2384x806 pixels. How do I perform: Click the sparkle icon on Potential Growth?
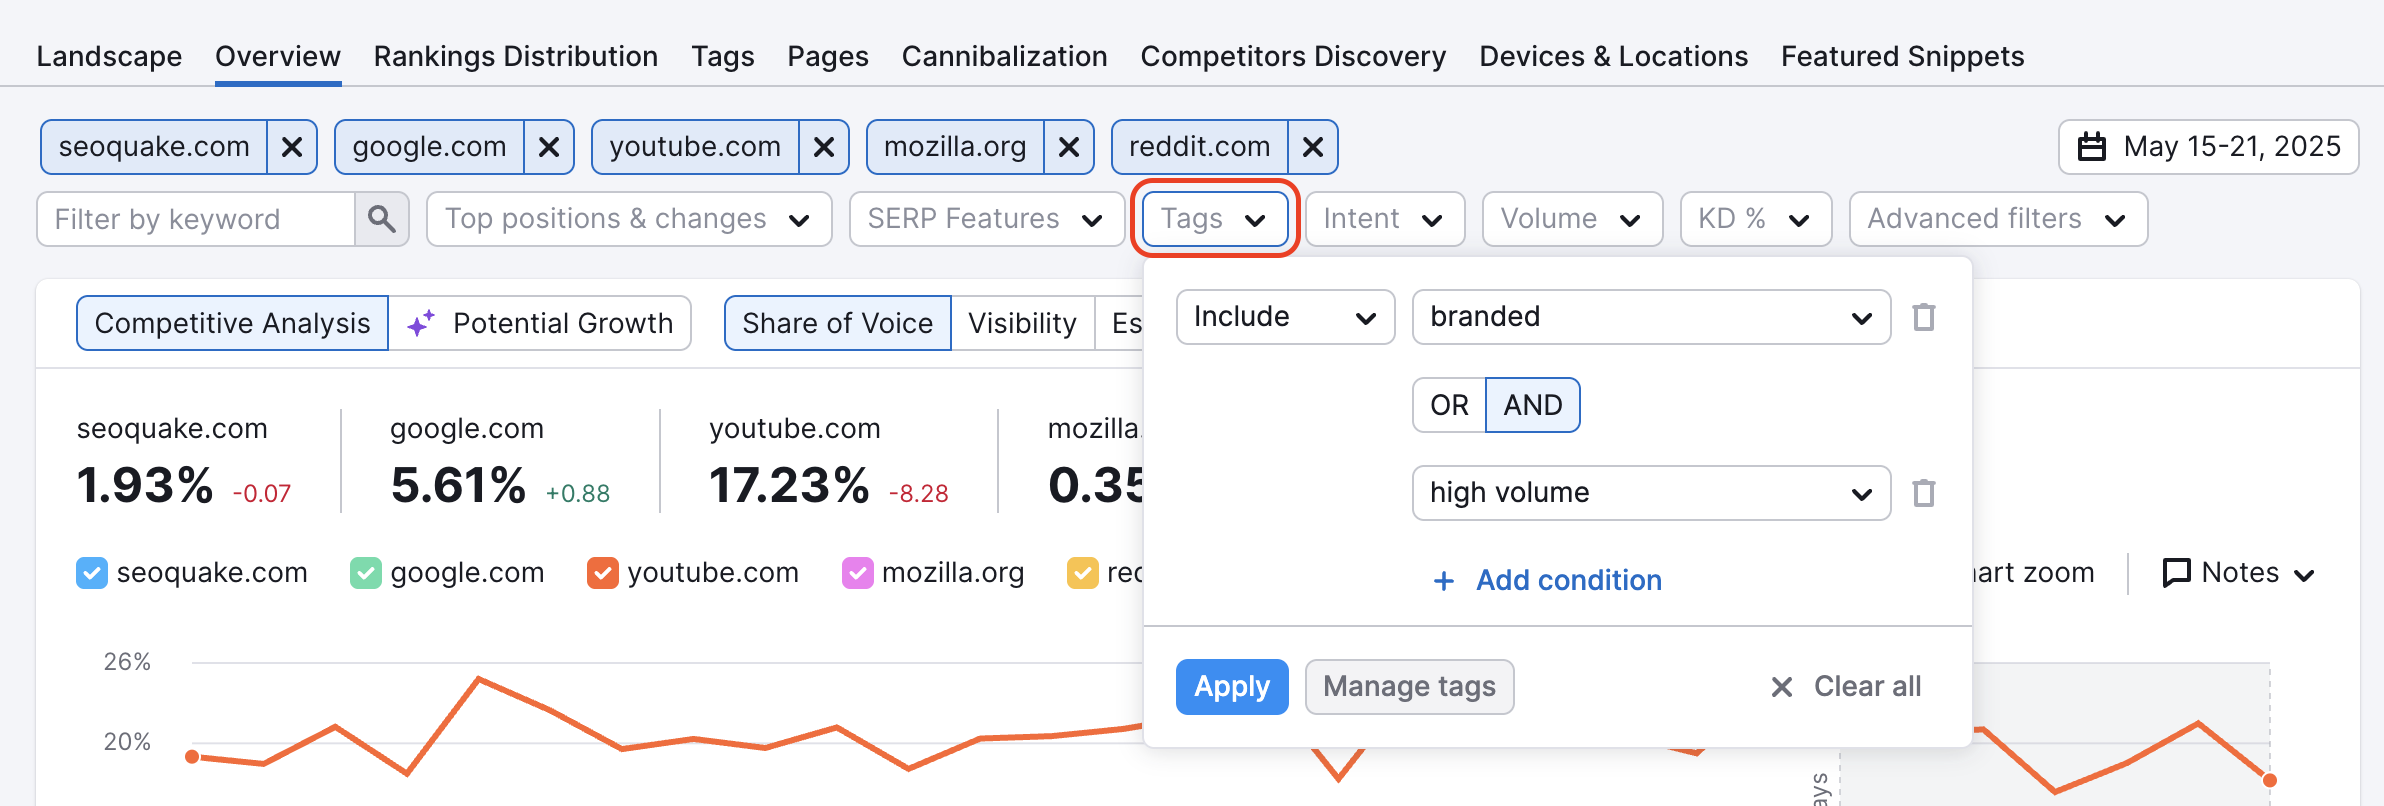[419, 322]
